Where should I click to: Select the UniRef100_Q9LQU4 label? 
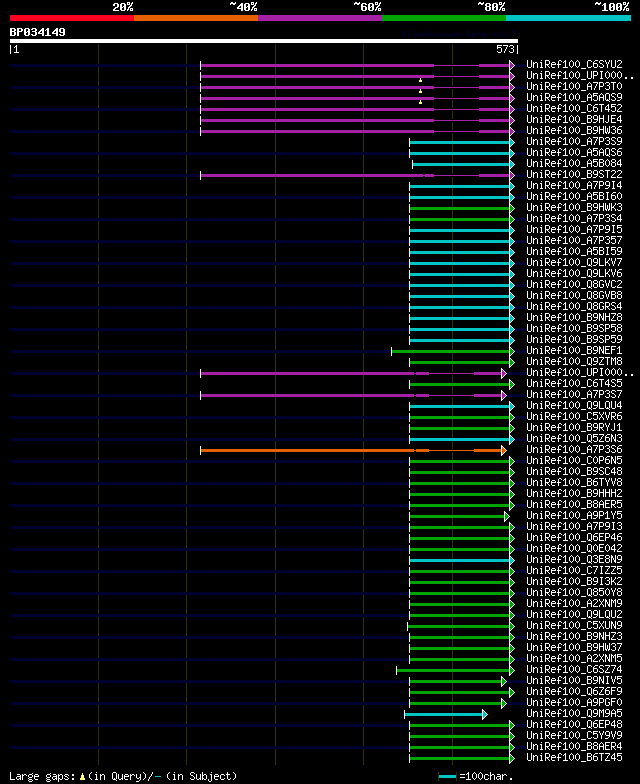574,406
